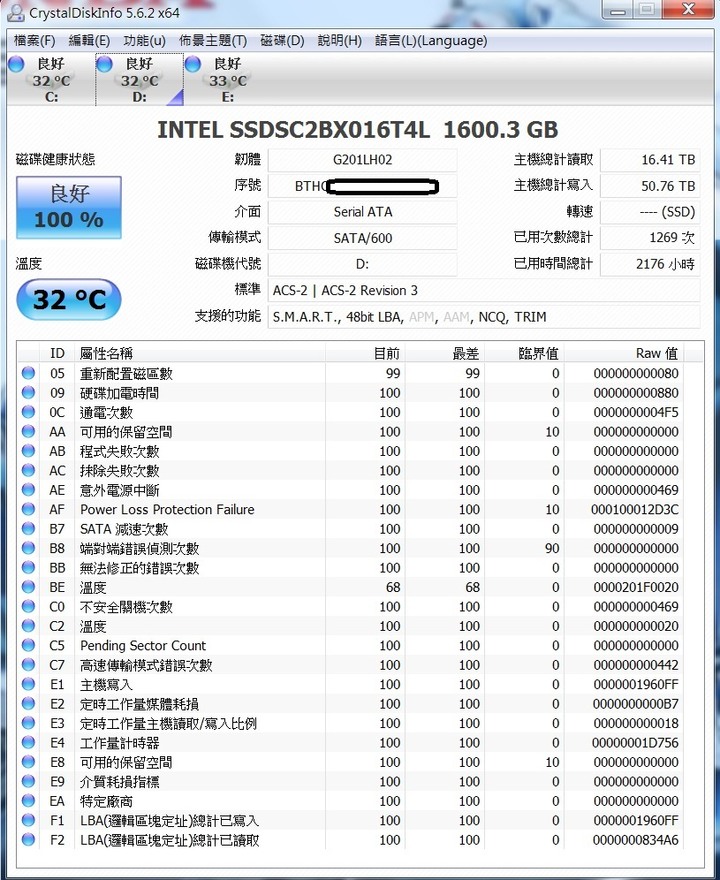Click the raw value 0000201F0020

click(x=636, y=588)
